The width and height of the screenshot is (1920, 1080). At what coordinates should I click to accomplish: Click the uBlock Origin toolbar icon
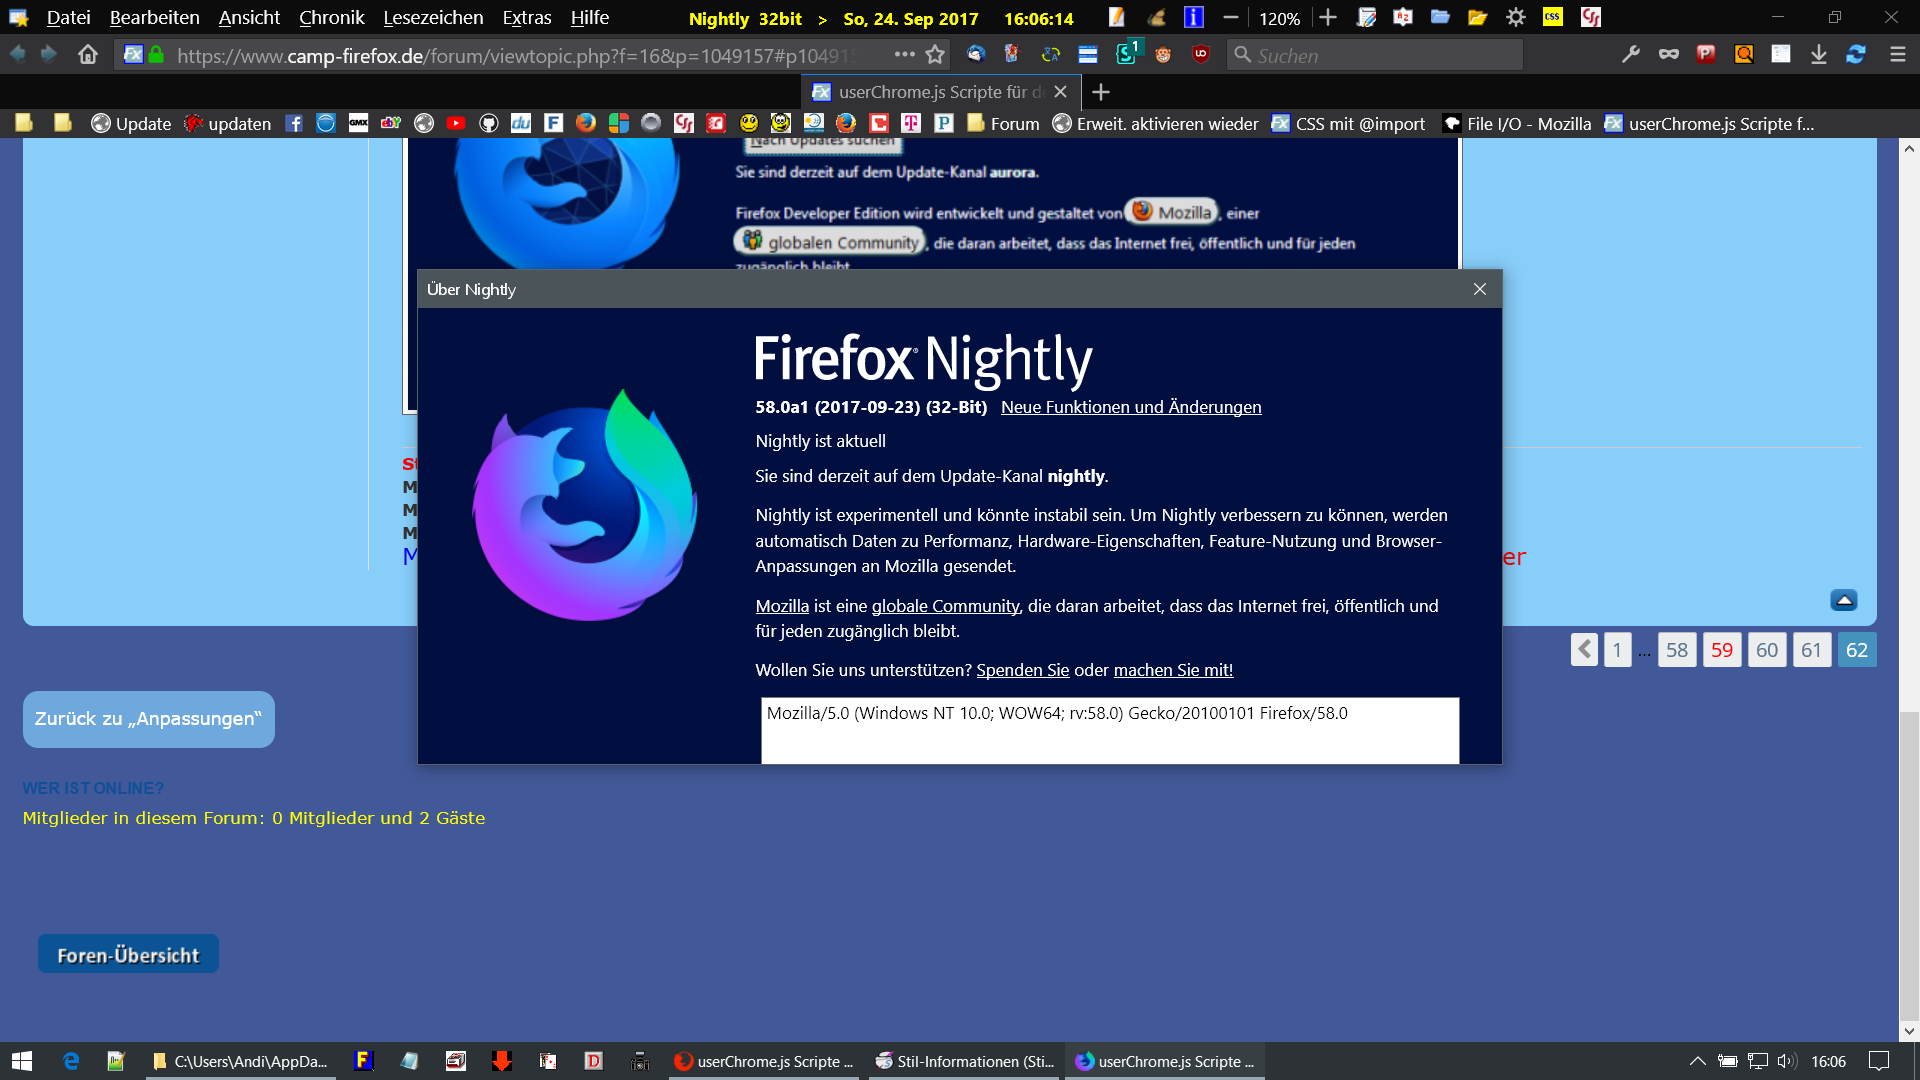(1200, 55)
